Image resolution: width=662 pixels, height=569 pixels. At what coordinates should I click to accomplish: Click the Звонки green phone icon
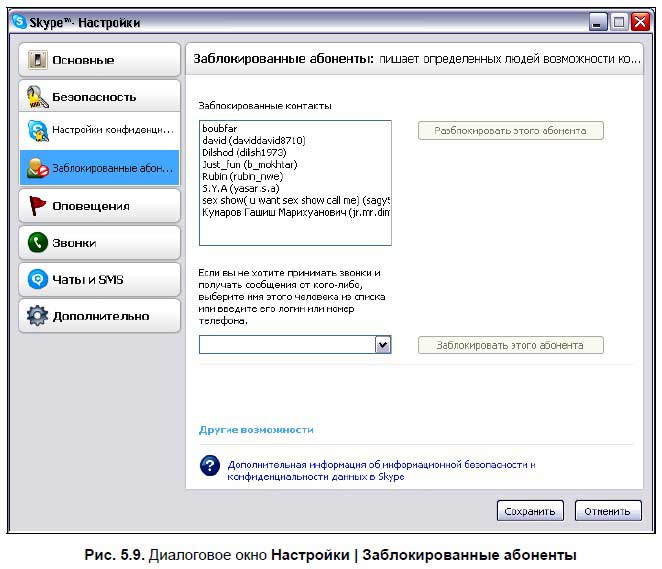click(38, 242)
